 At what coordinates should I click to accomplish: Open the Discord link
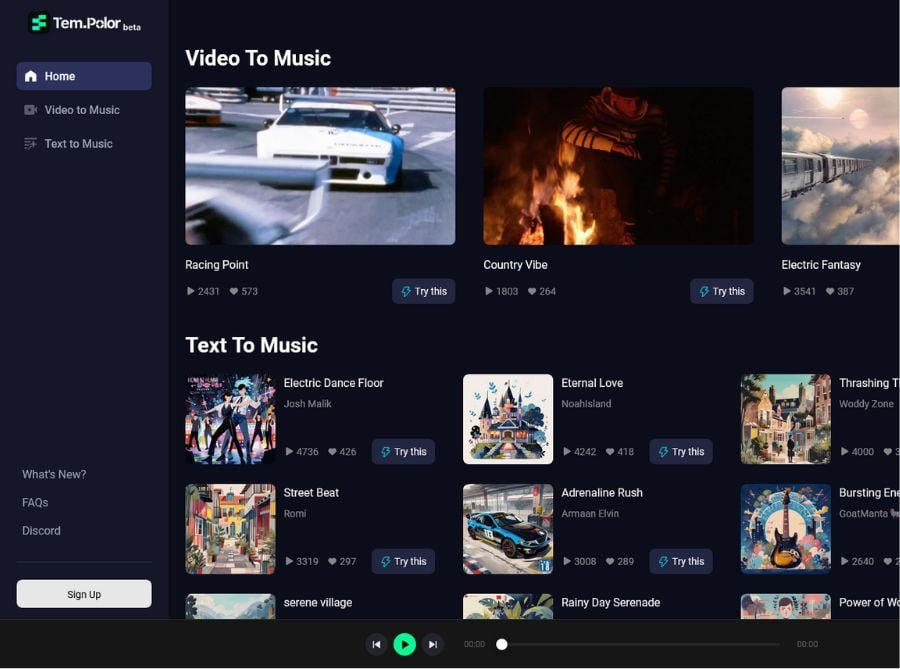coord(41,531)
